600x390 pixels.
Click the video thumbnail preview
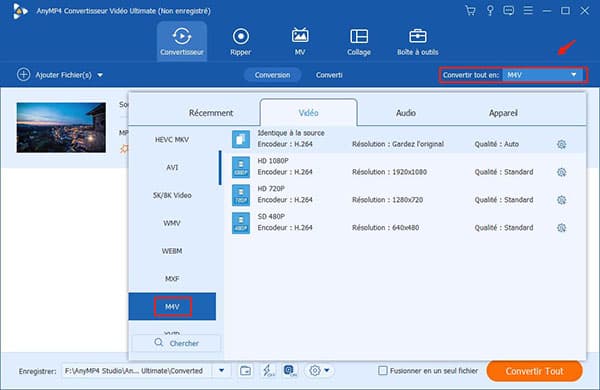(x=61, y=127)
